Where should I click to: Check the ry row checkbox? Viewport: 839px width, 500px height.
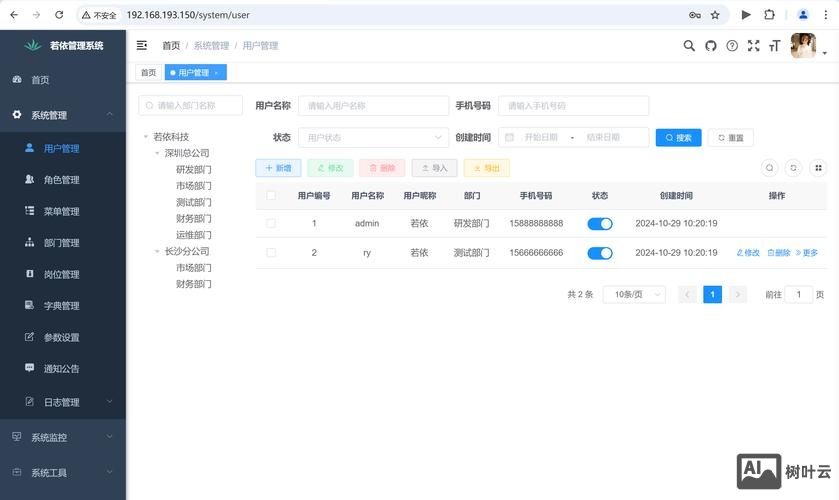pos(271,253)
